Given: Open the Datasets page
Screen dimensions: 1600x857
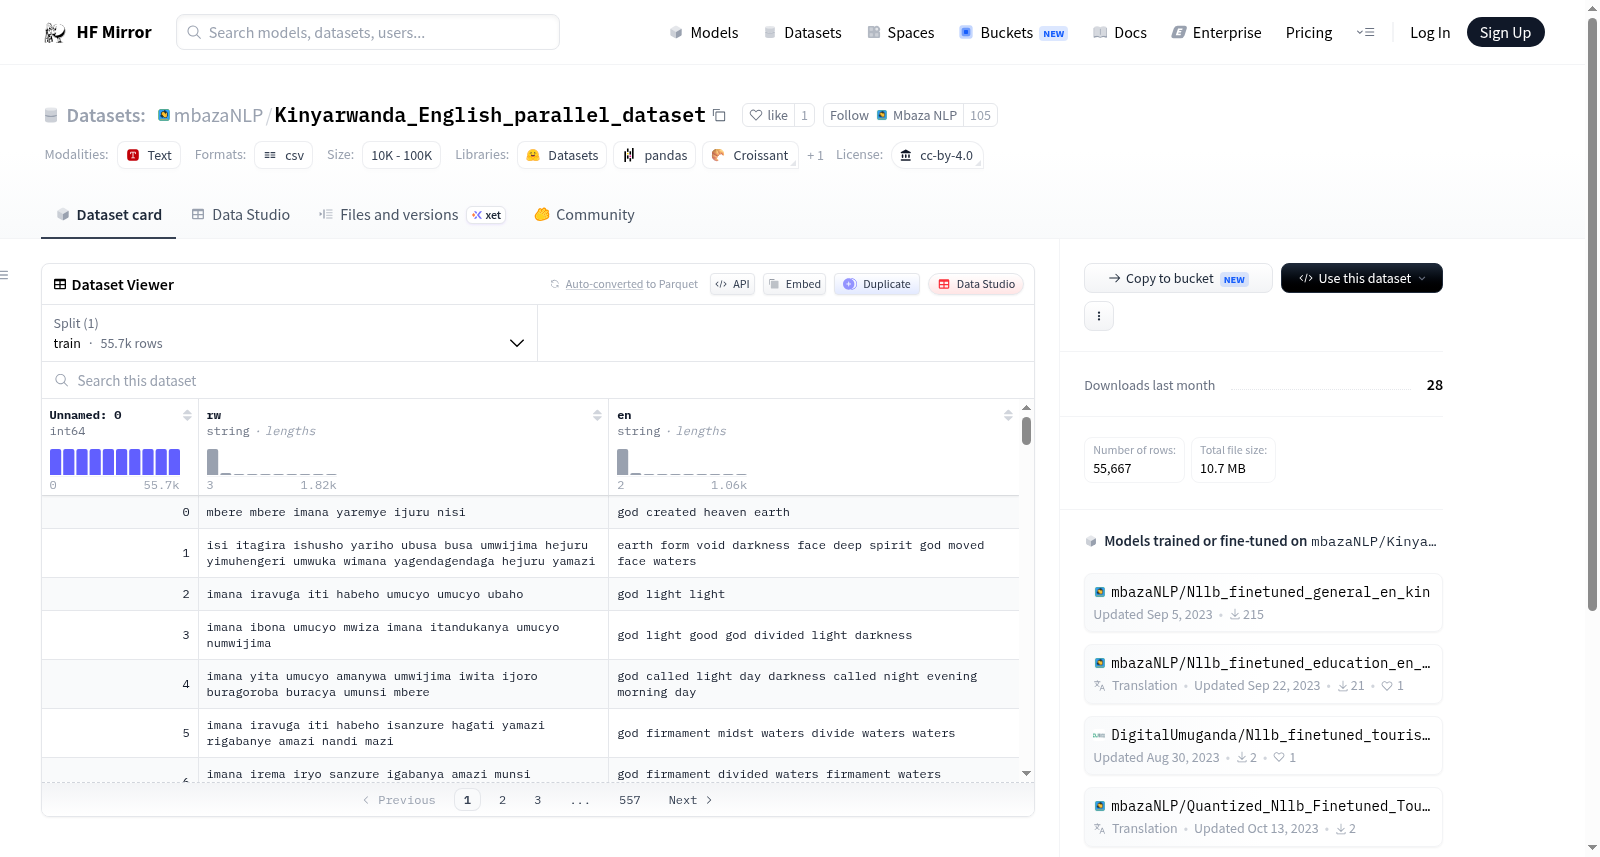Looking at the screenshot, I should [802, 33].
